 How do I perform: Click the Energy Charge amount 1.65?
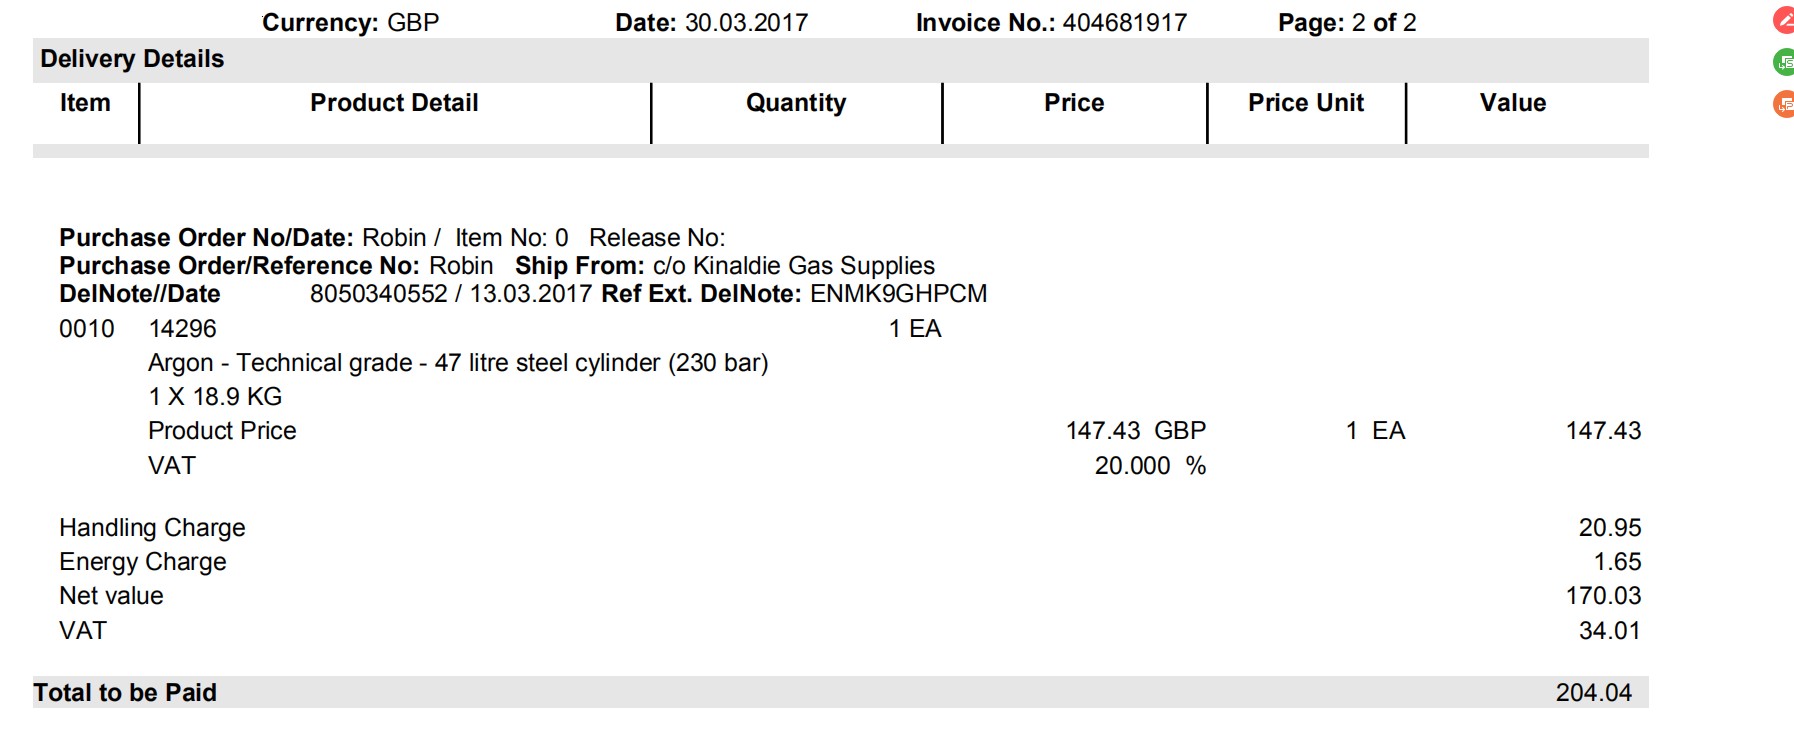(x=1617, y=562)
